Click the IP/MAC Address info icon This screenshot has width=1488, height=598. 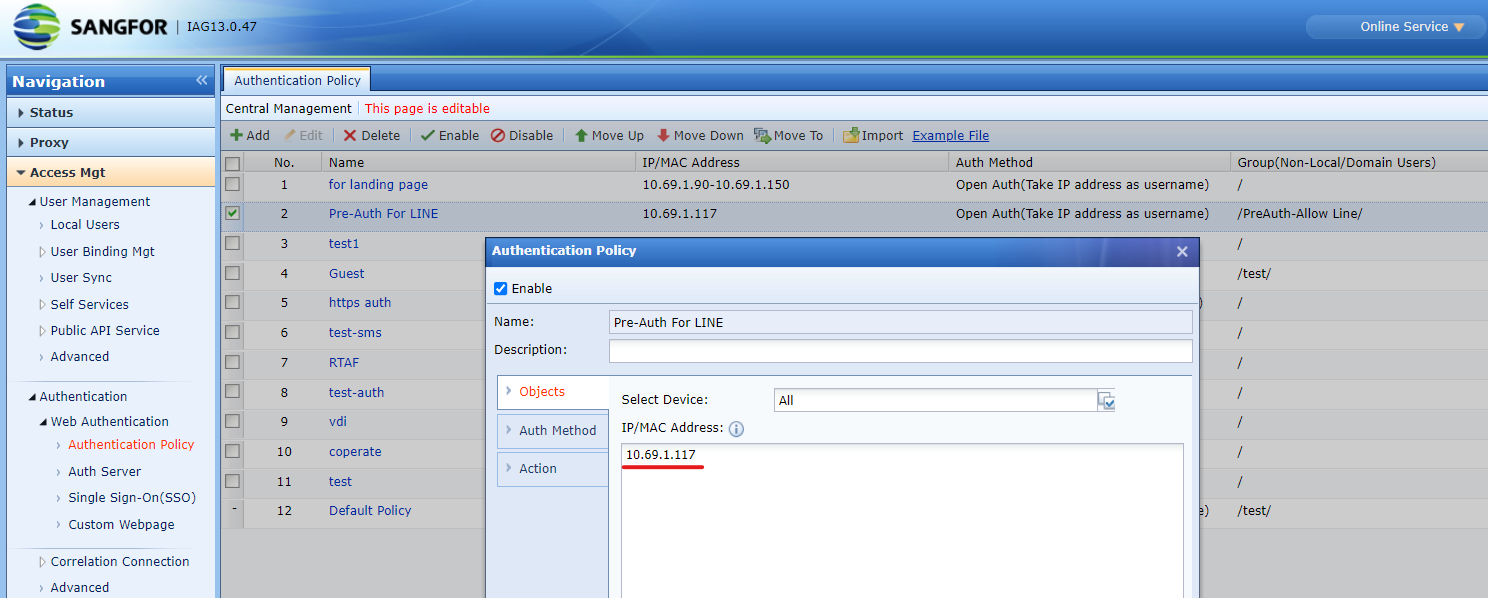tap(736, 429)
